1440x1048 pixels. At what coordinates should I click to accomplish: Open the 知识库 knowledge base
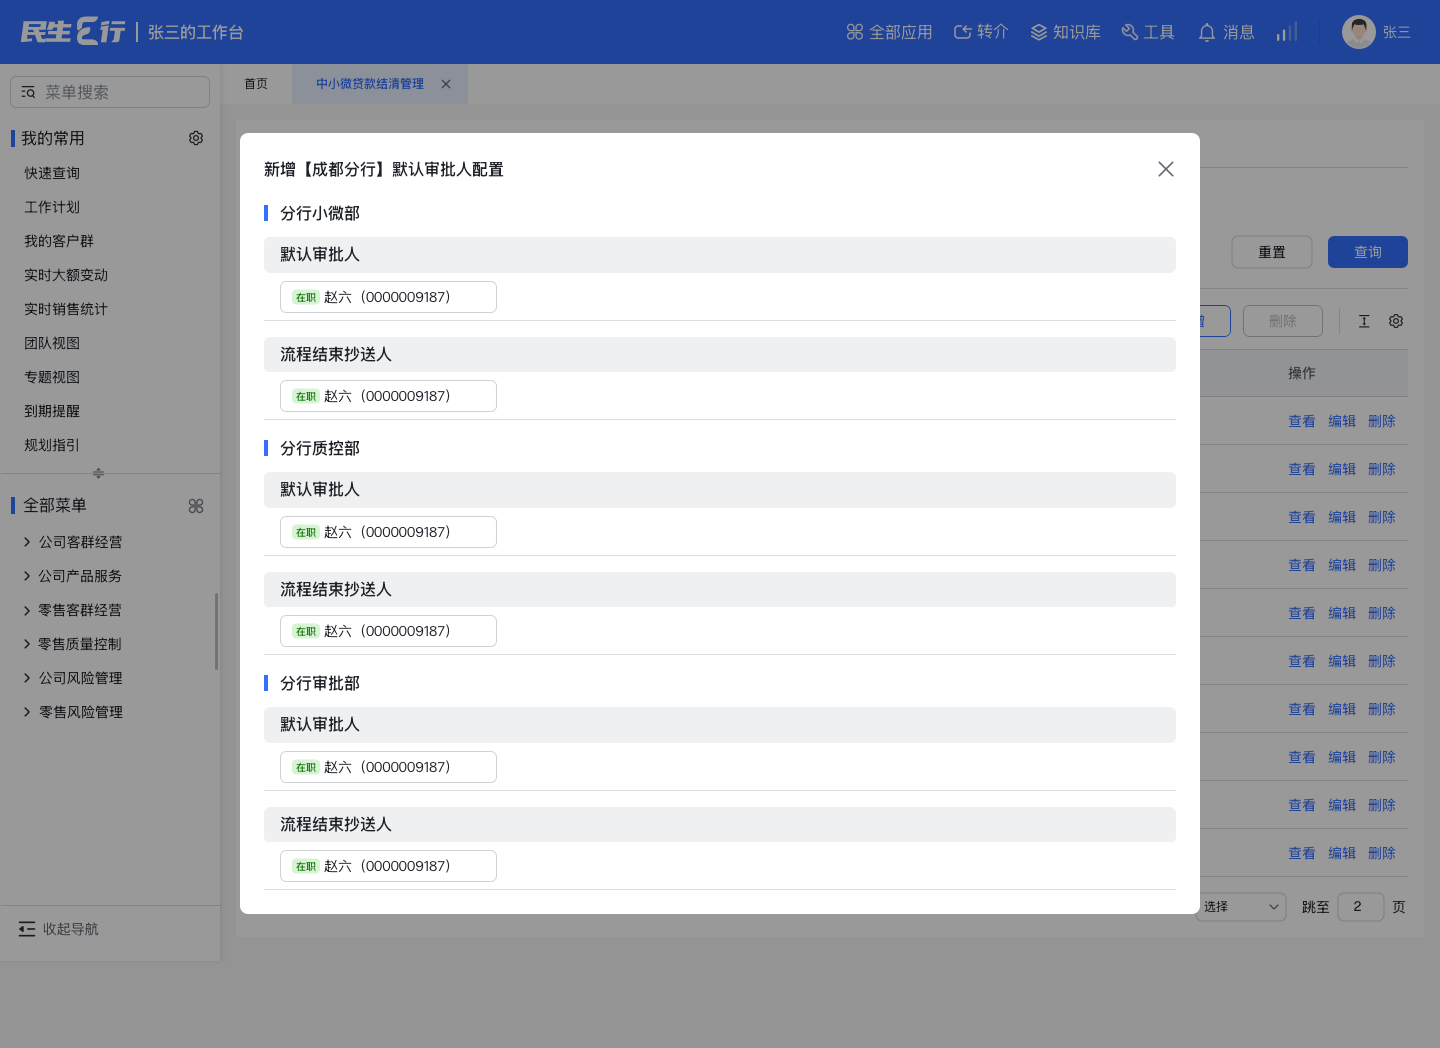point(1065,32)
